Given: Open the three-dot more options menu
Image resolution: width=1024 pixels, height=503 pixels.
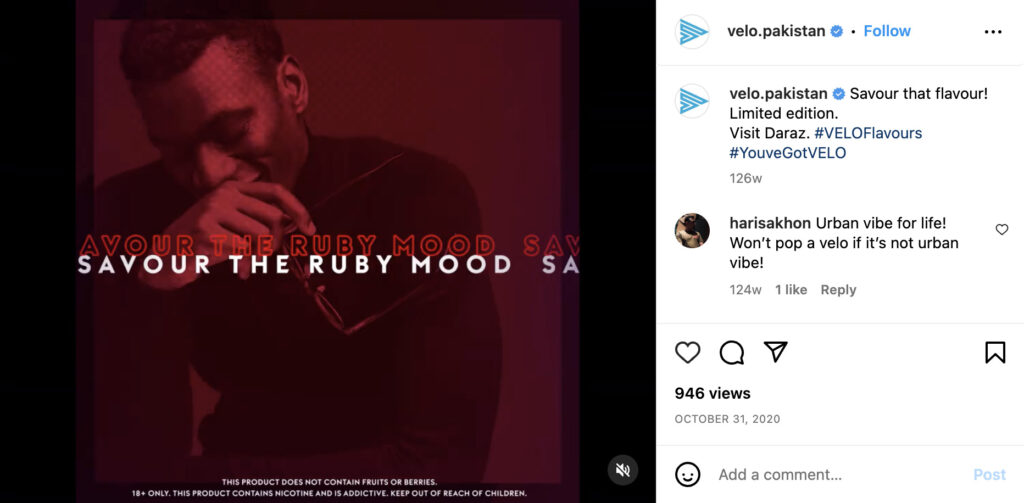Looking at the screenshot, I should click(993, 31).
